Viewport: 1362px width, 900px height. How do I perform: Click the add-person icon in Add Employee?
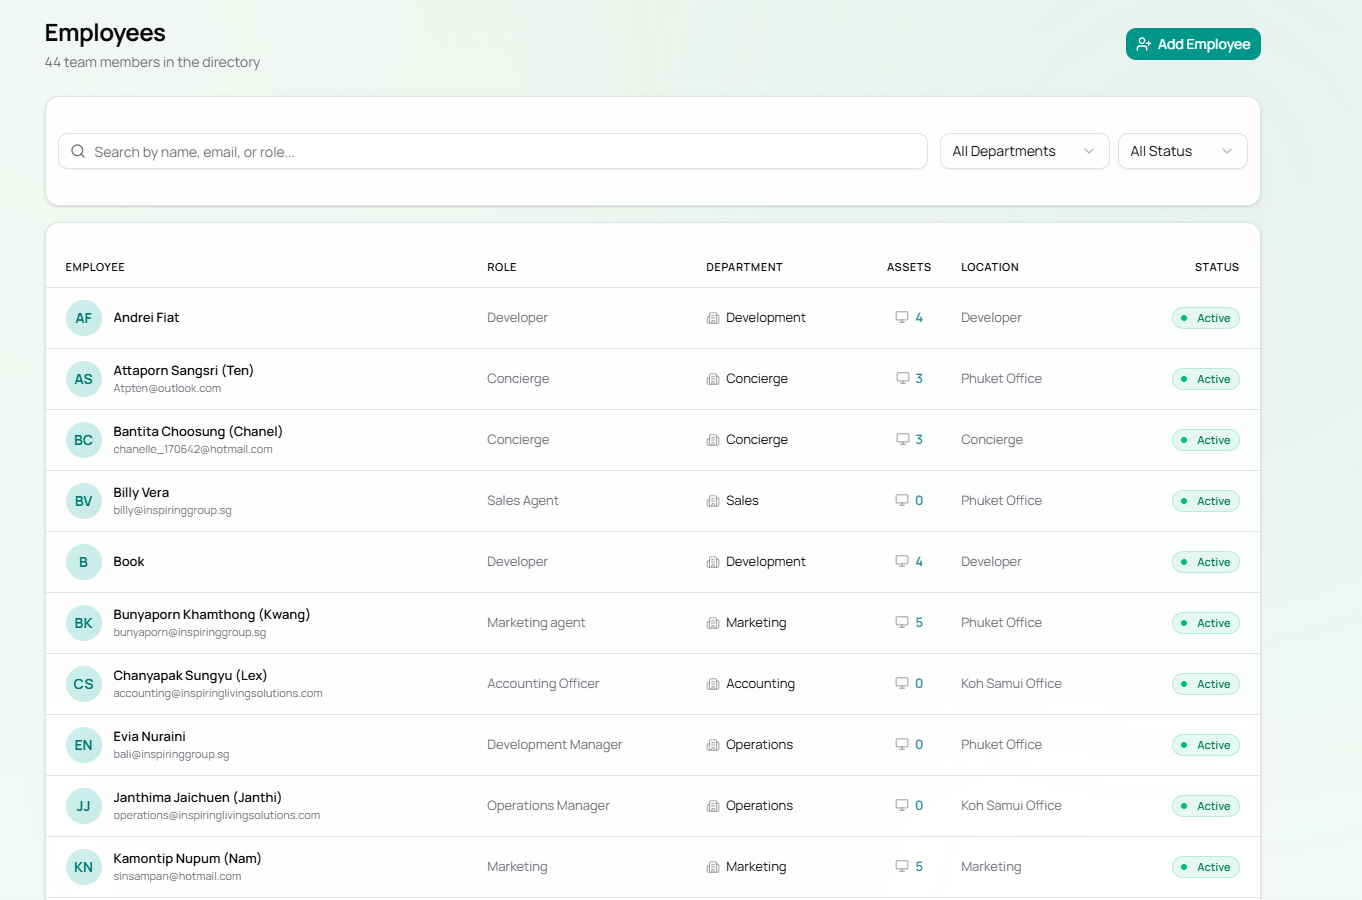pos(1144,44)
